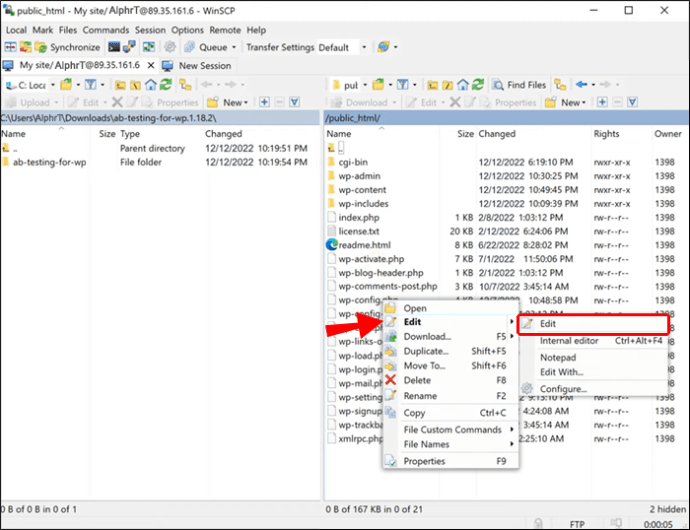Open the terminal console icon
The width and height of the screenshot is (690, 530).
pos(114,47)
